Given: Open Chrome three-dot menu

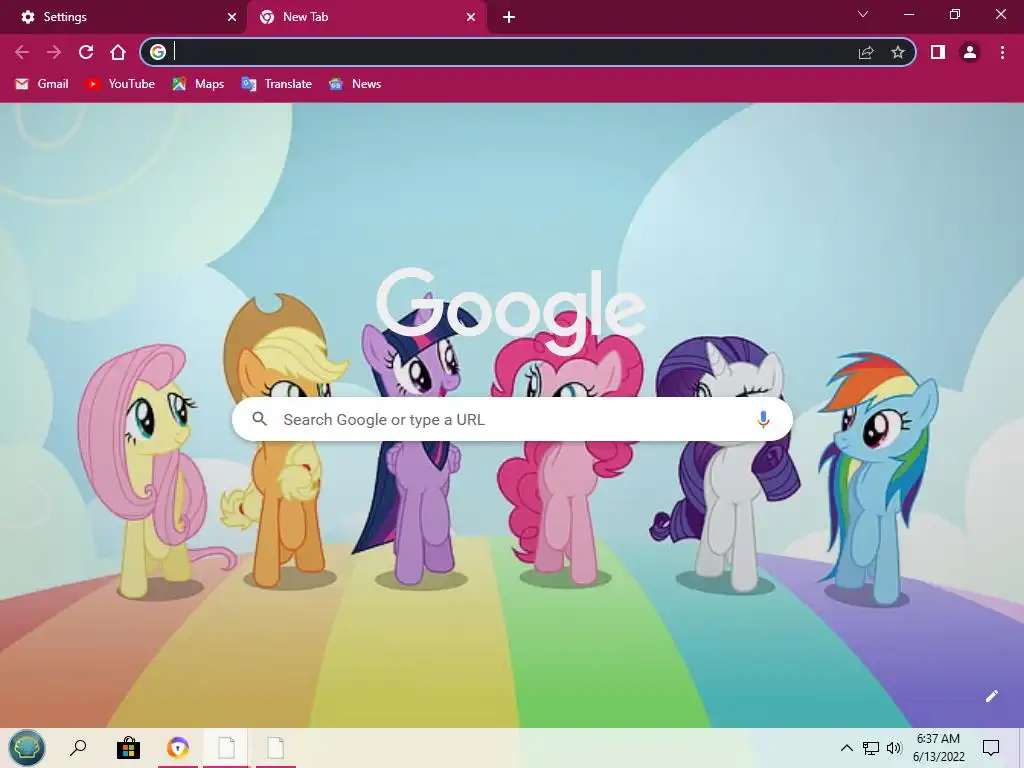Looking at the screenshot, I should click(1002, 52).
